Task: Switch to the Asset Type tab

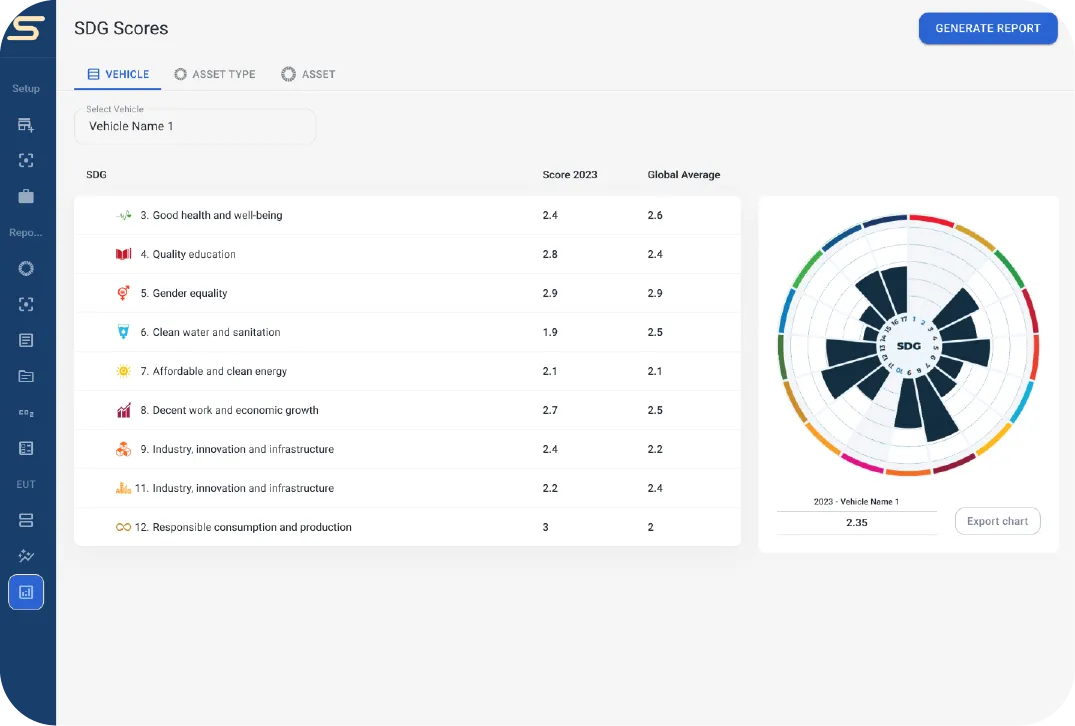Action: [x=215, y=74]
